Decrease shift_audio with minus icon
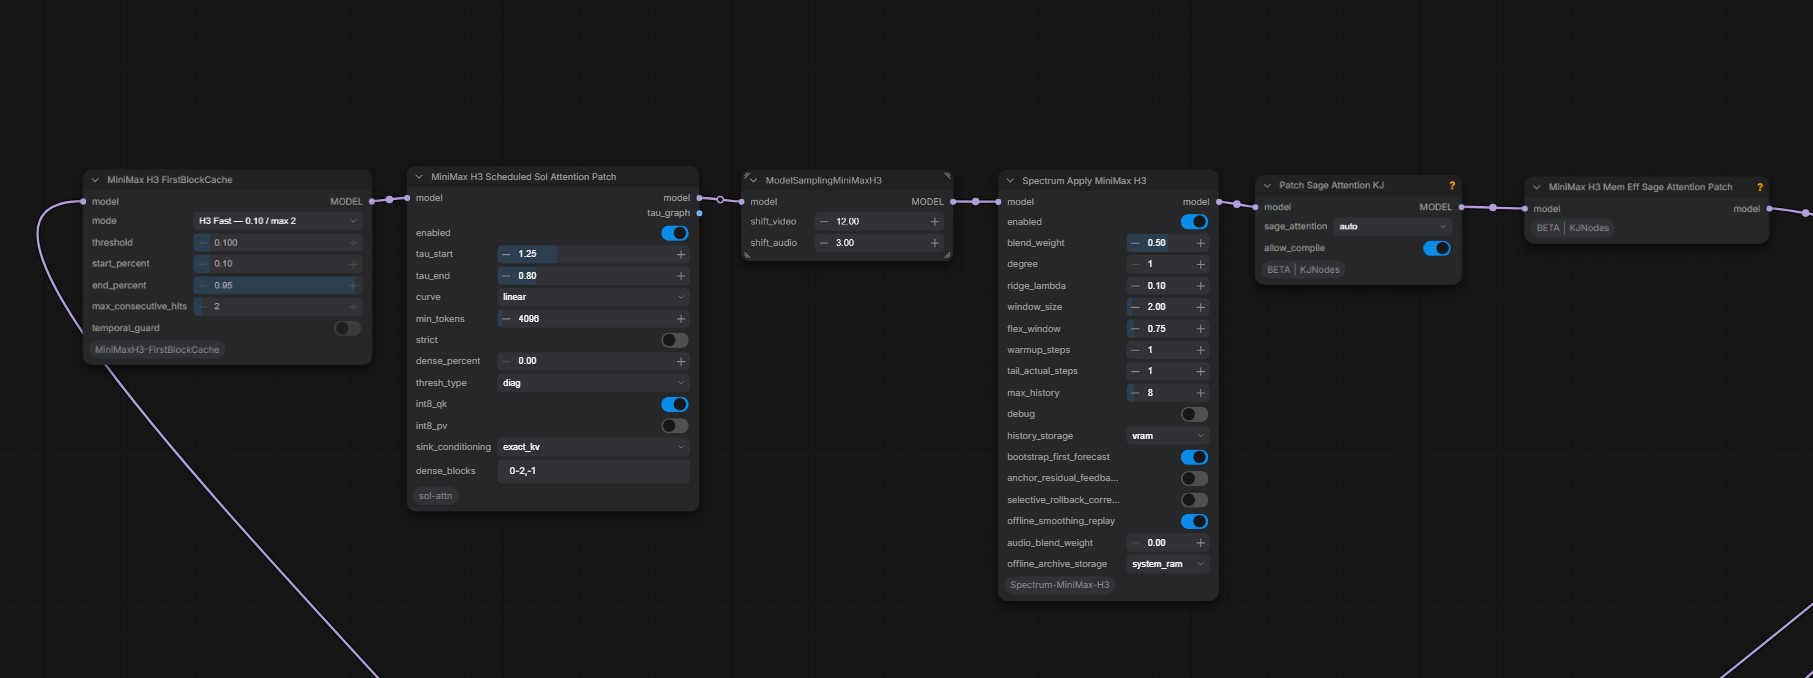This screenshot has width=1813, height=678. [x=824, y=243]
